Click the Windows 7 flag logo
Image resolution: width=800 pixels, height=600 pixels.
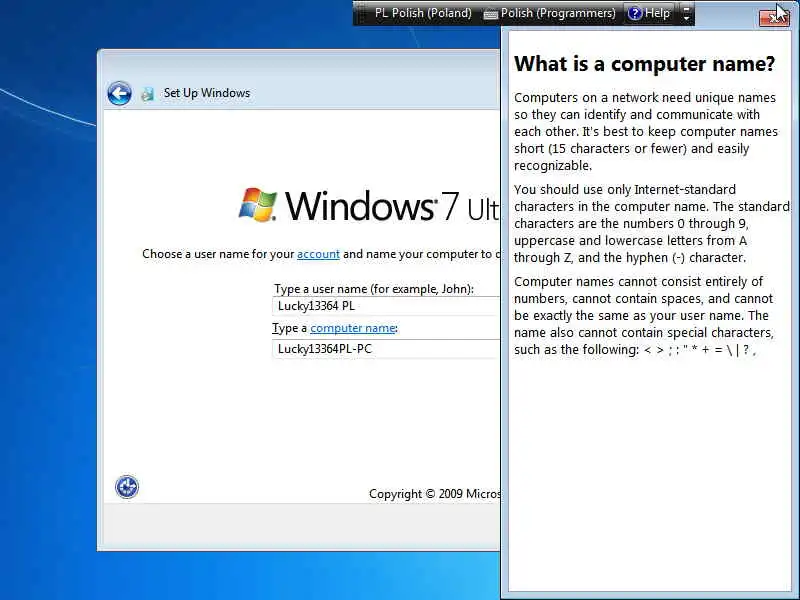[258, 205]
